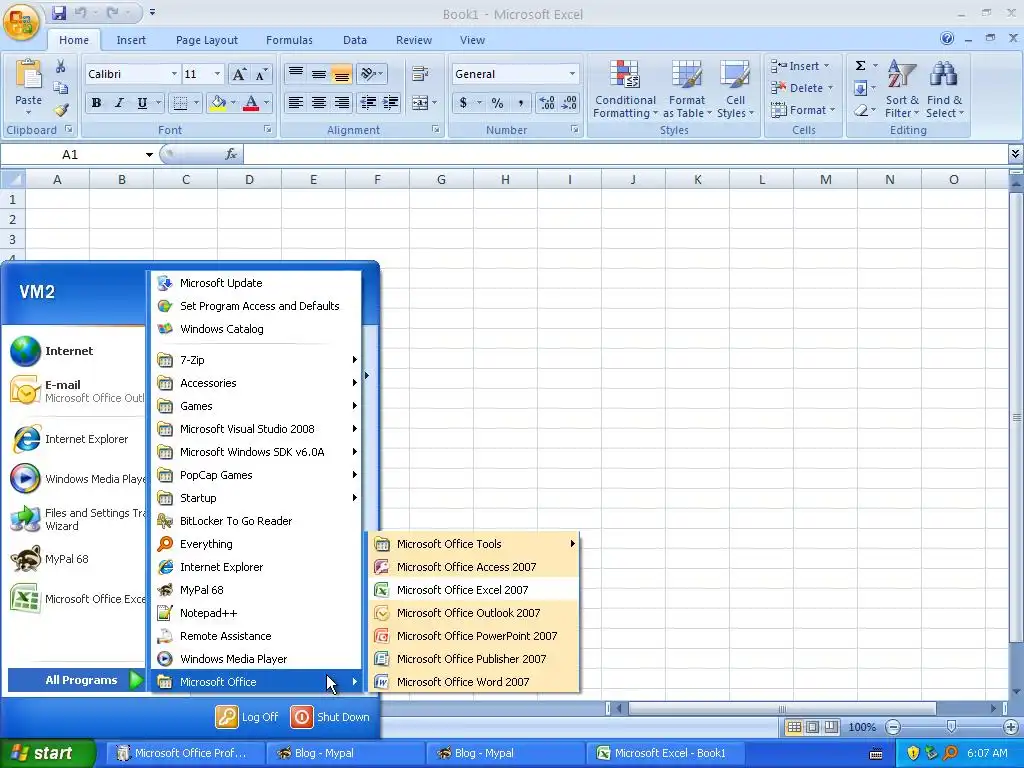
Task: Activate the Format Painter brush
Action: coord(61,110)
